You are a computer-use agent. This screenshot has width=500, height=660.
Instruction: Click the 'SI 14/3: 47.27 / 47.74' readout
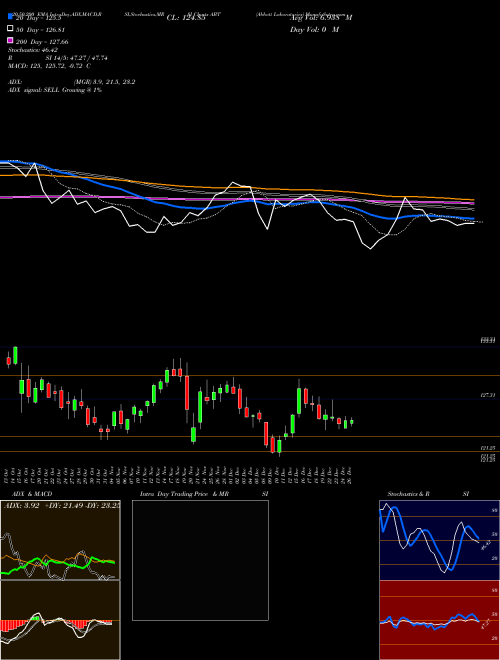pos(76,58)
